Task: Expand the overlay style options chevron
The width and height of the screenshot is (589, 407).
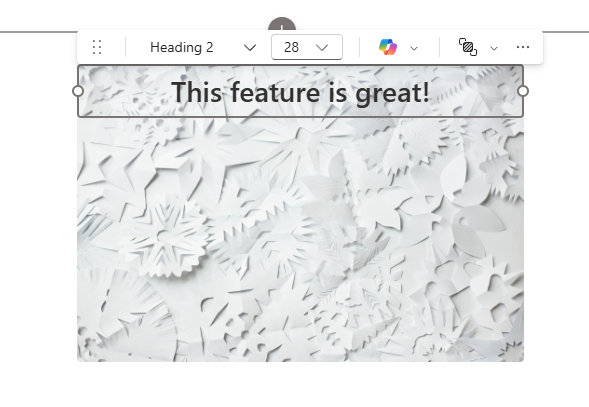Action: [494, 48]
